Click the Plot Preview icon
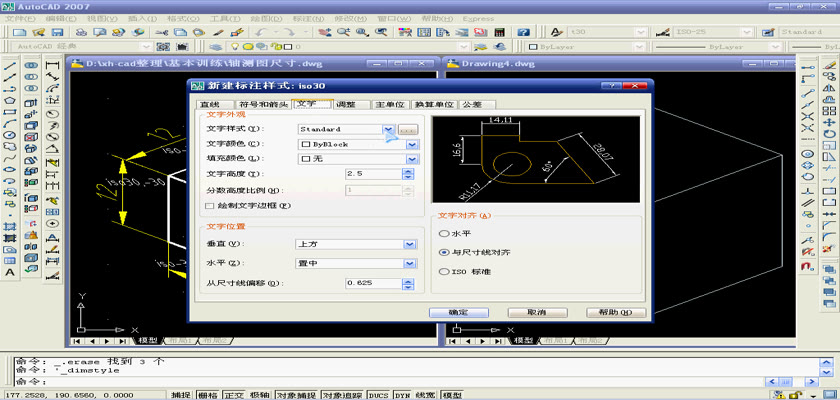The height and width of the screenshot is (400, 840). [100, 32]
